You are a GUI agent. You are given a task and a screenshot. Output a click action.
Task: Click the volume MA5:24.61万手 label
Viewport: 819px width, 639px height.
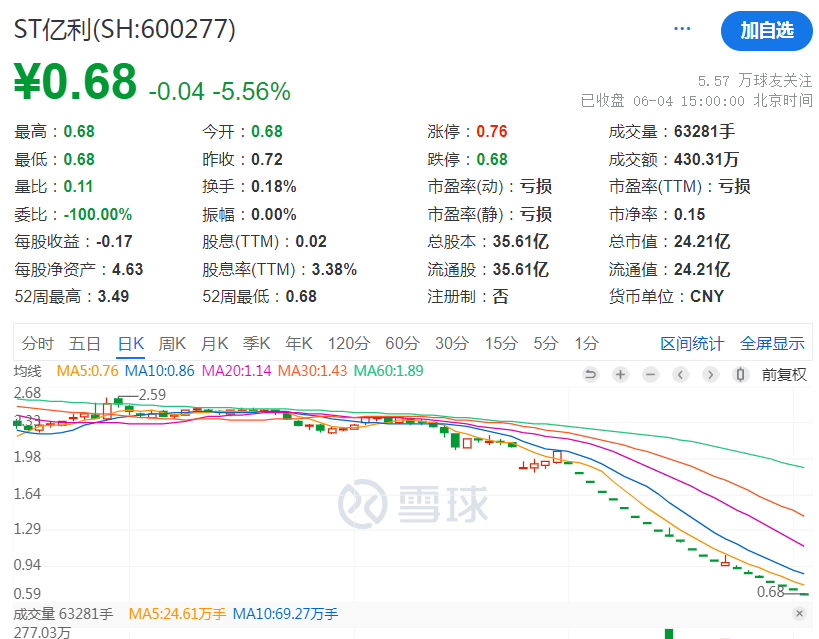pyautogui.click(x=177, y=613)
